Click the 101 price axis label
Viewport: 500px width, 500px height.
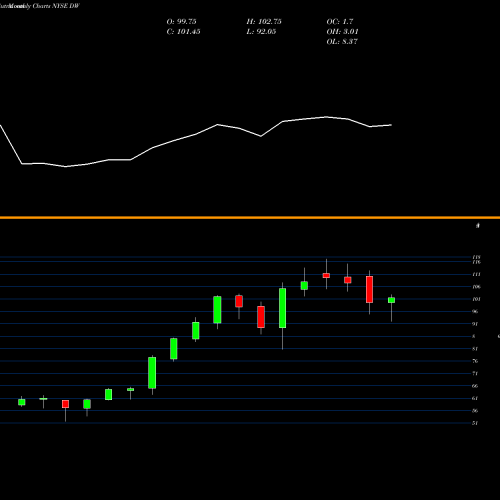476,299
